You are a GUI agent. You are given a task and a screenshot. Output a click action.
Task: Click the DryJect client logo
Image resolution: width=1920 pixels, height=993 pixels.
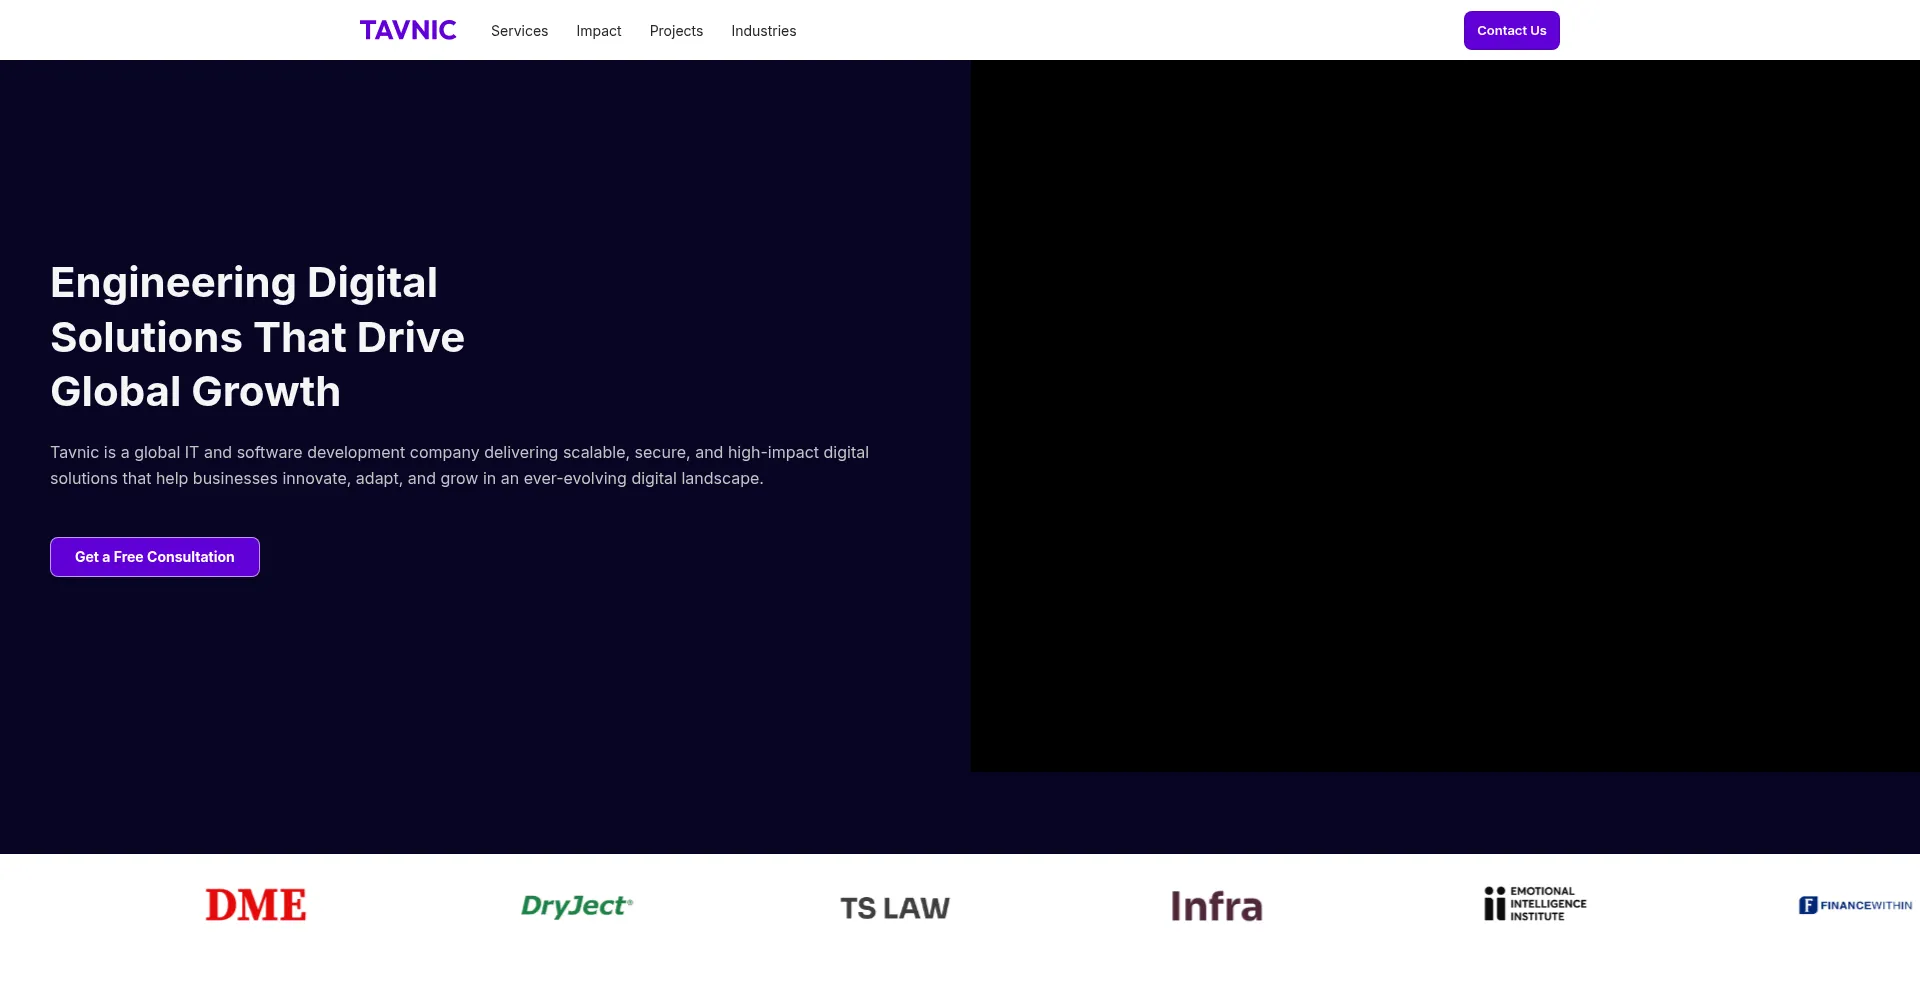pyautogui.click(x=577, y=906)
